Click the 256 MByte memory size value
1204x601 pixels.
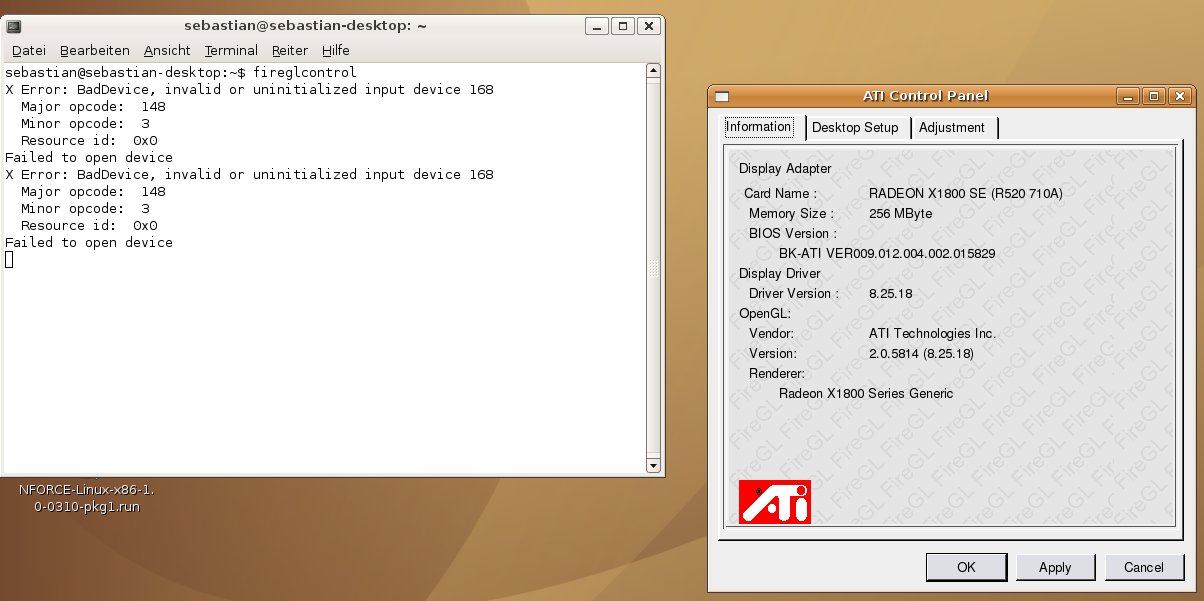coord(901,213)
